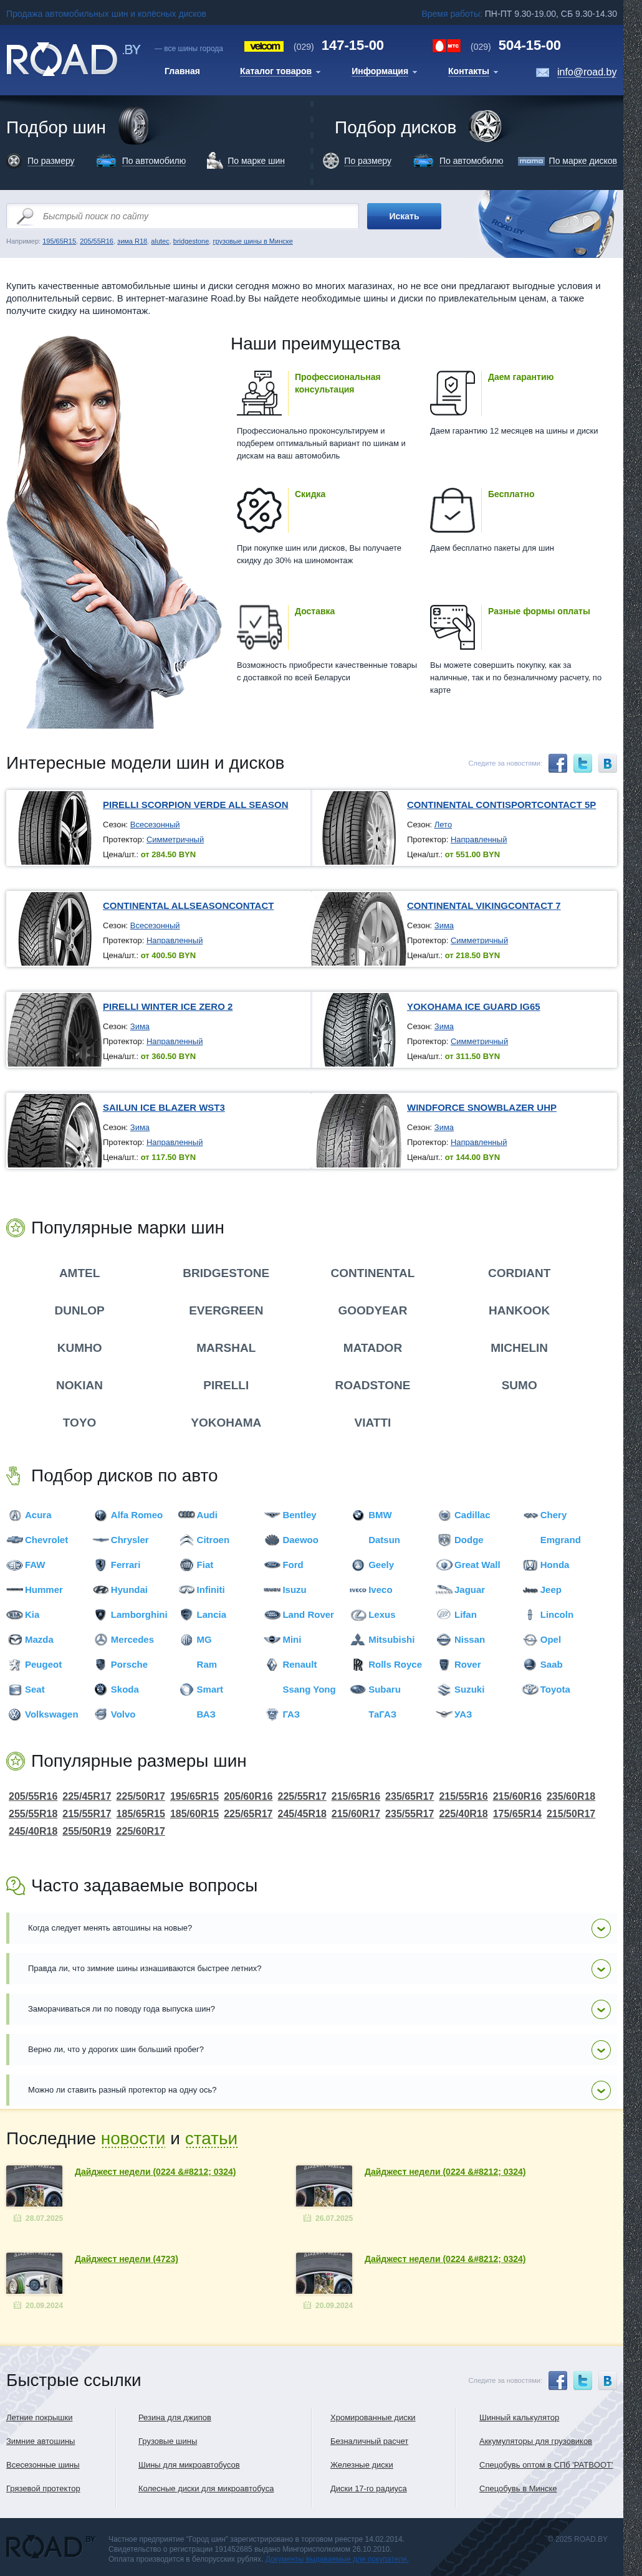
Task: Open the 225/60R17 tire size link
Action: [141, 1831]
